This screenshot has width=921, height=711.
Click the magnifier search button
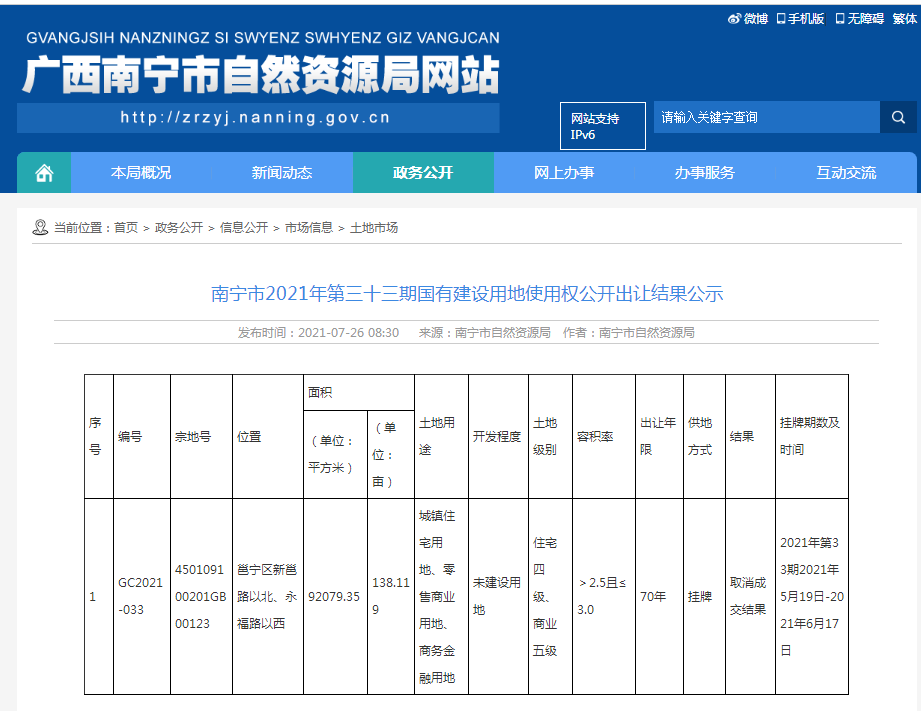click(898, 117)
